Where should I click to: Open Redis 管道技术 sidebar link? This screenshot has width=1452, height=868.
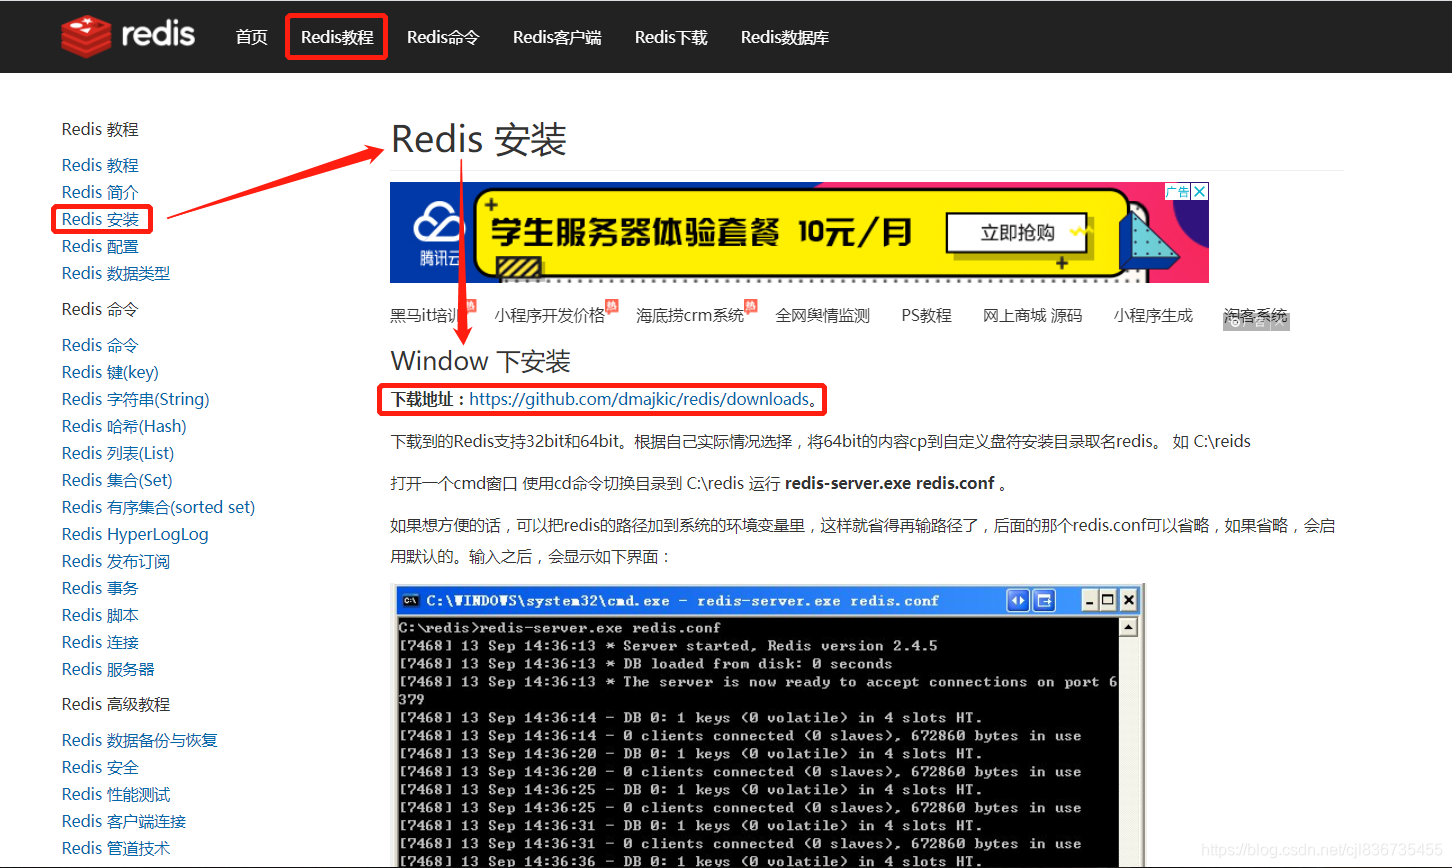pyautogui.click(x=116, y=848)
